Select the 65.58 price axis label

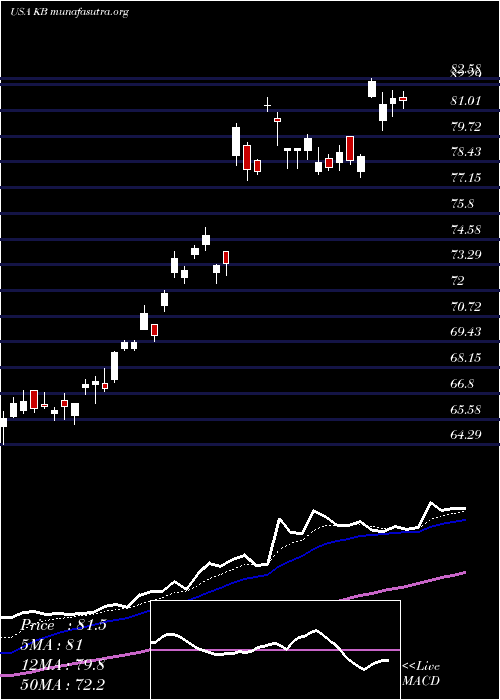(x=466, y=410)
